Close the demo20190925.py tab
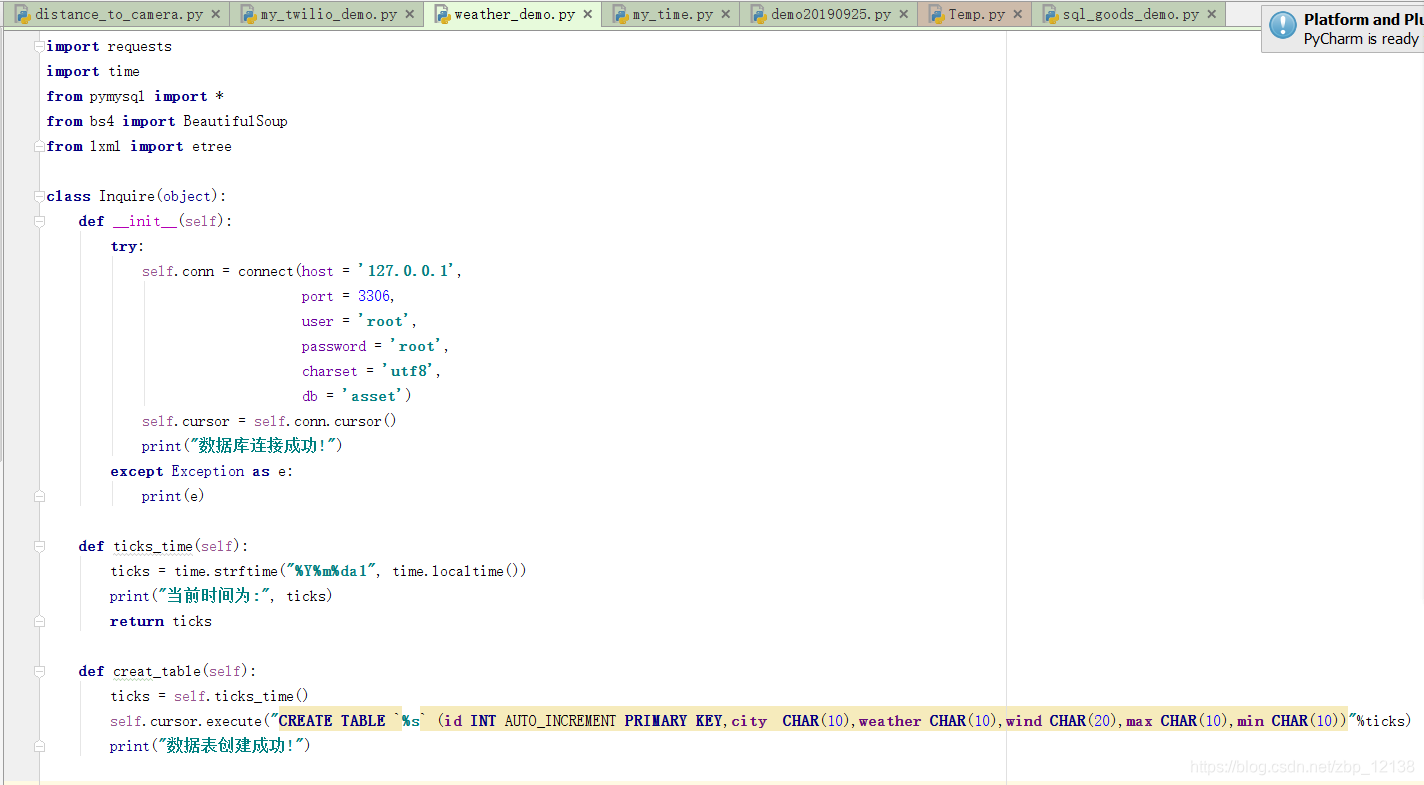The width and height of the screenshot is (1424, 785). (x=904, y=14)
